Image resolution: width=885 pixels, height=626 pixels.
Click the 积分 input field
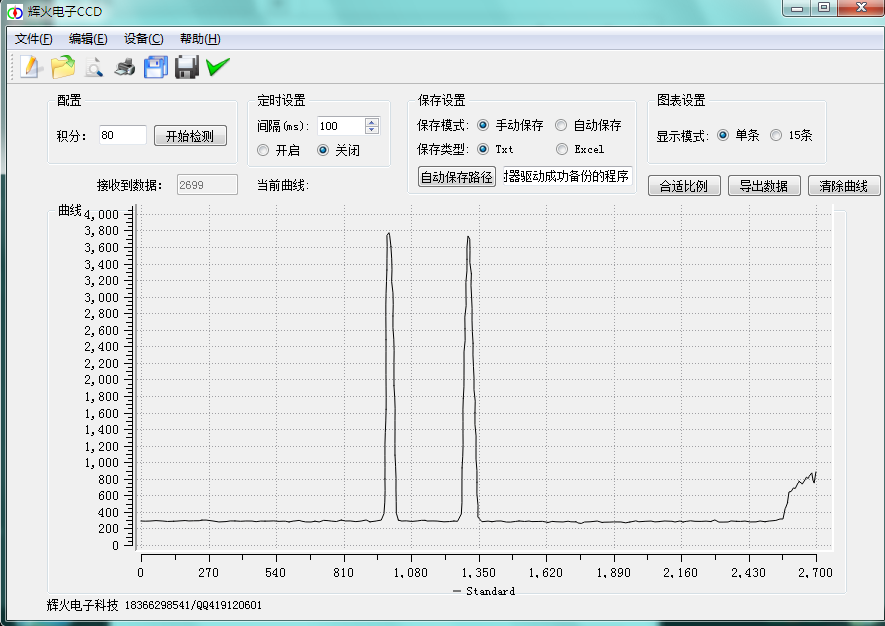coord(122,135)
